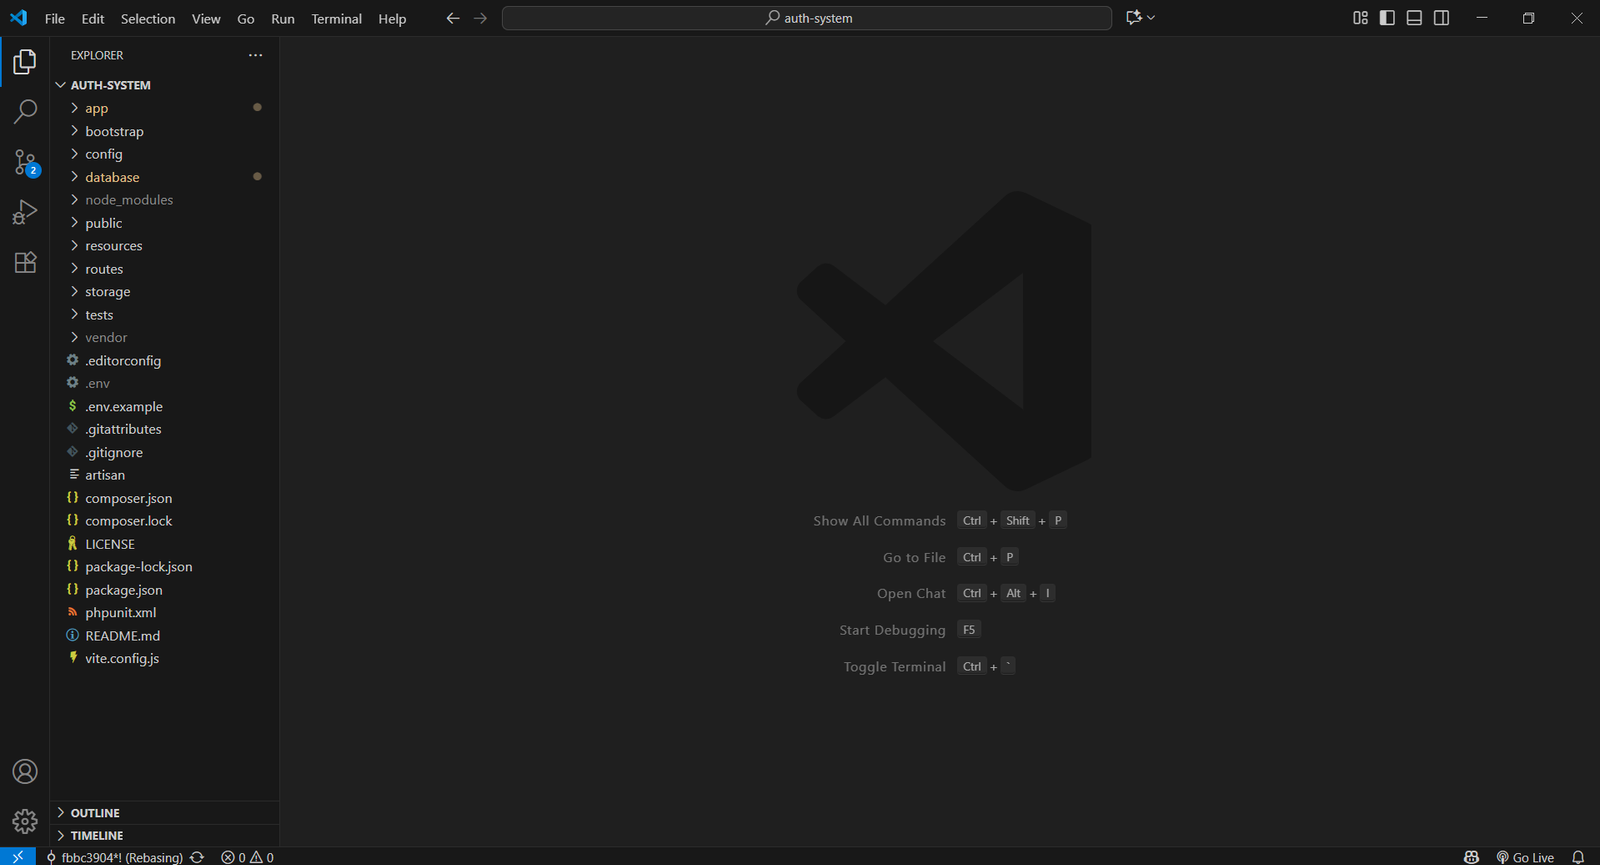Expand the routes folder
The width and height of the screenshot is (1600, 865).
pos(104,269)
